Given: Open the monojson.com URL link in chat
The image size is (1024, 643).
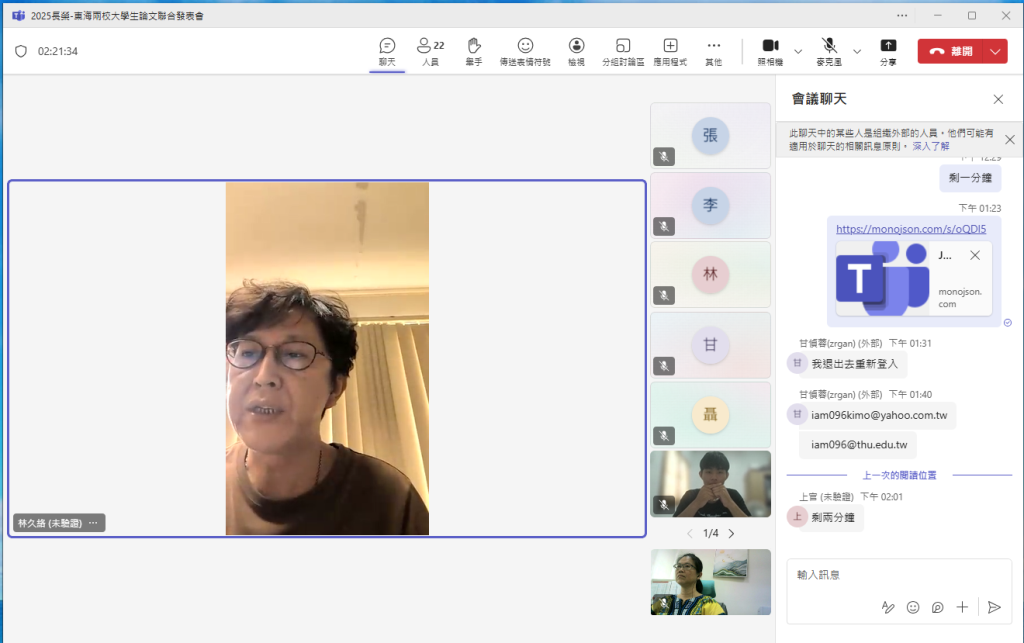Looking at the screenshot, I should click(911, 228).
